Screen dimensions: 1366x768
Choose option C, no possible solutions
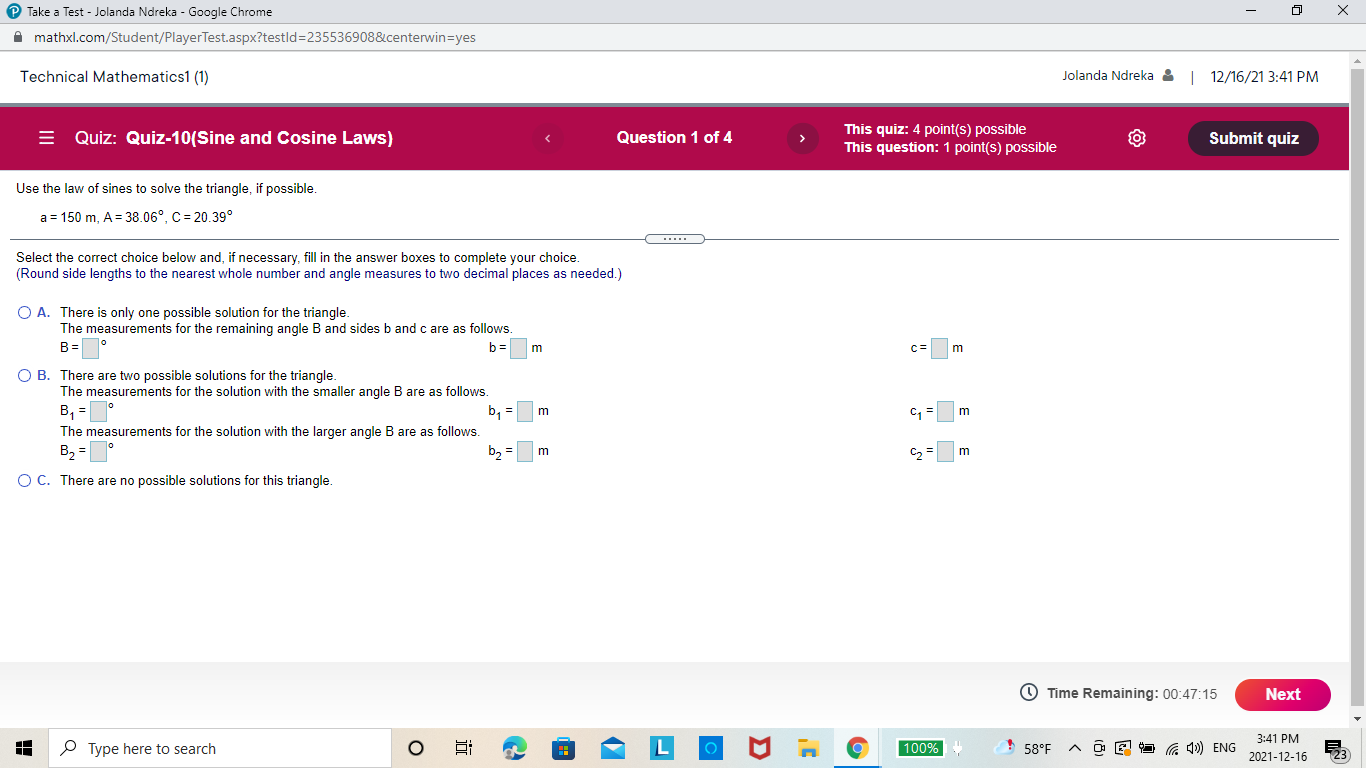(23, 480)
